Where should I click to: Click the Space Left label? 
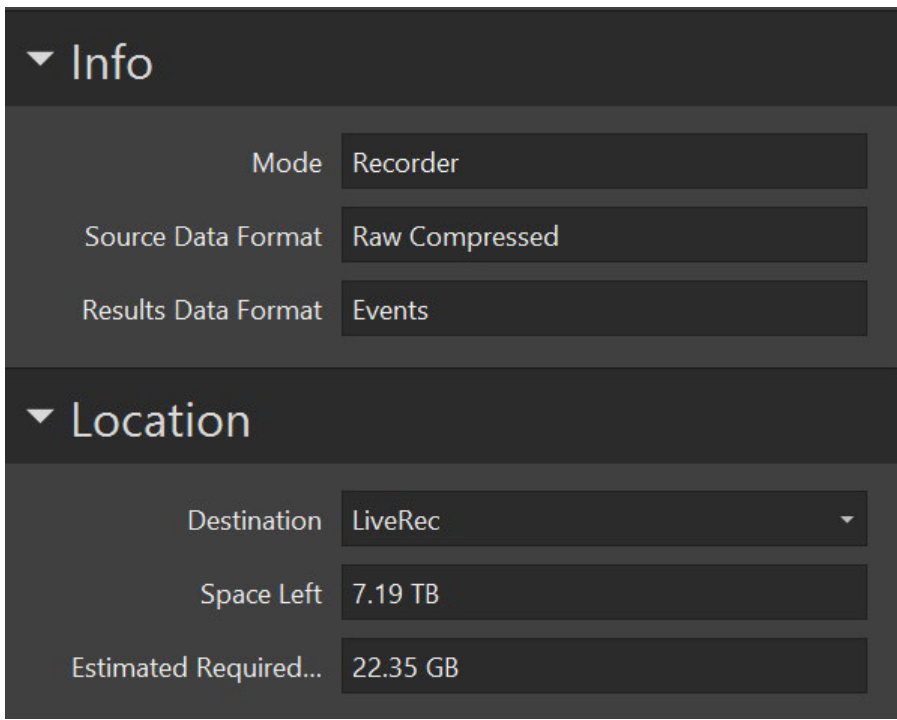[x=261, y=594]
